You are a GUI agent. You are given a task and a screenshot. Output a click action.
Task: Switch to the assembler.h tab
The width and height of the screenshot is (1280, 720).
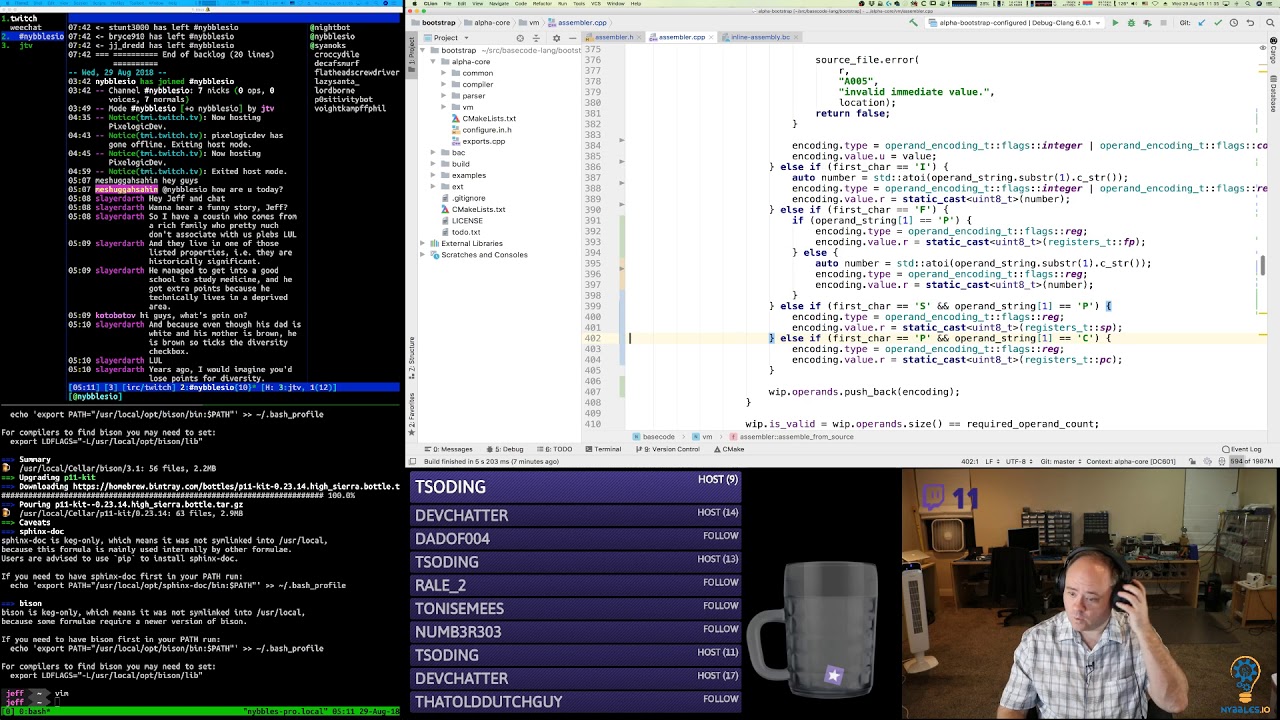(614, 37)
